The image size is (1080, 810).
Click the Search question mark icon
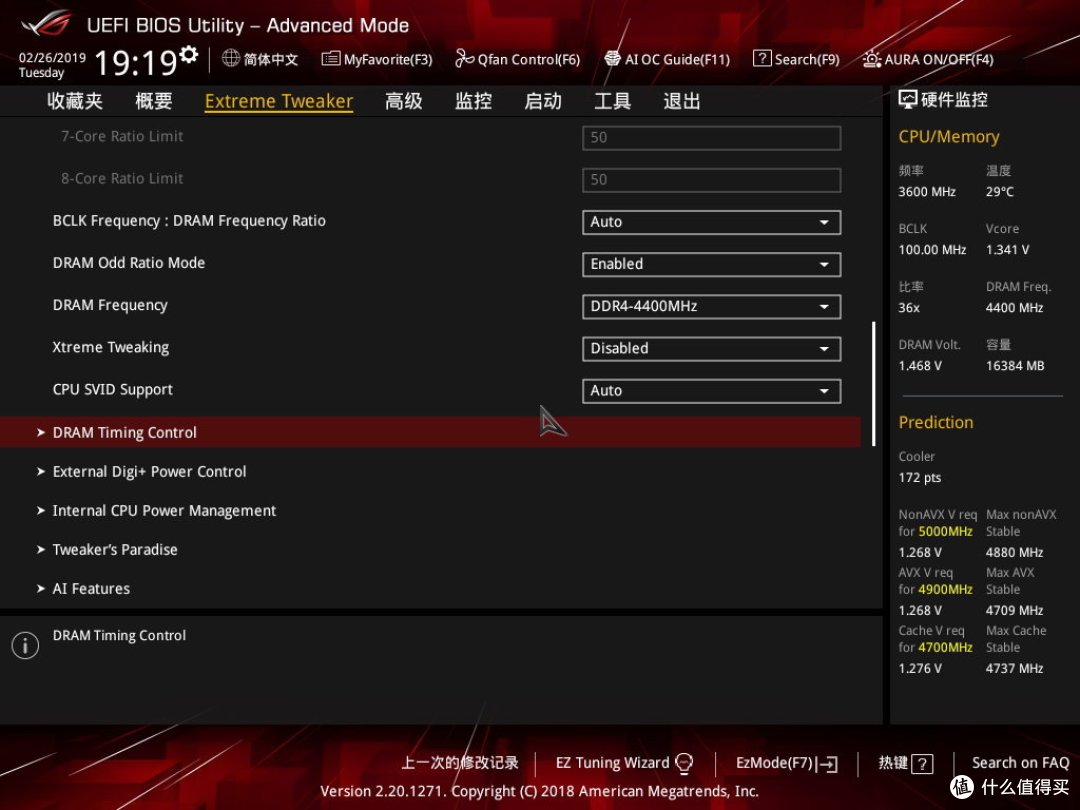(762, 59)
